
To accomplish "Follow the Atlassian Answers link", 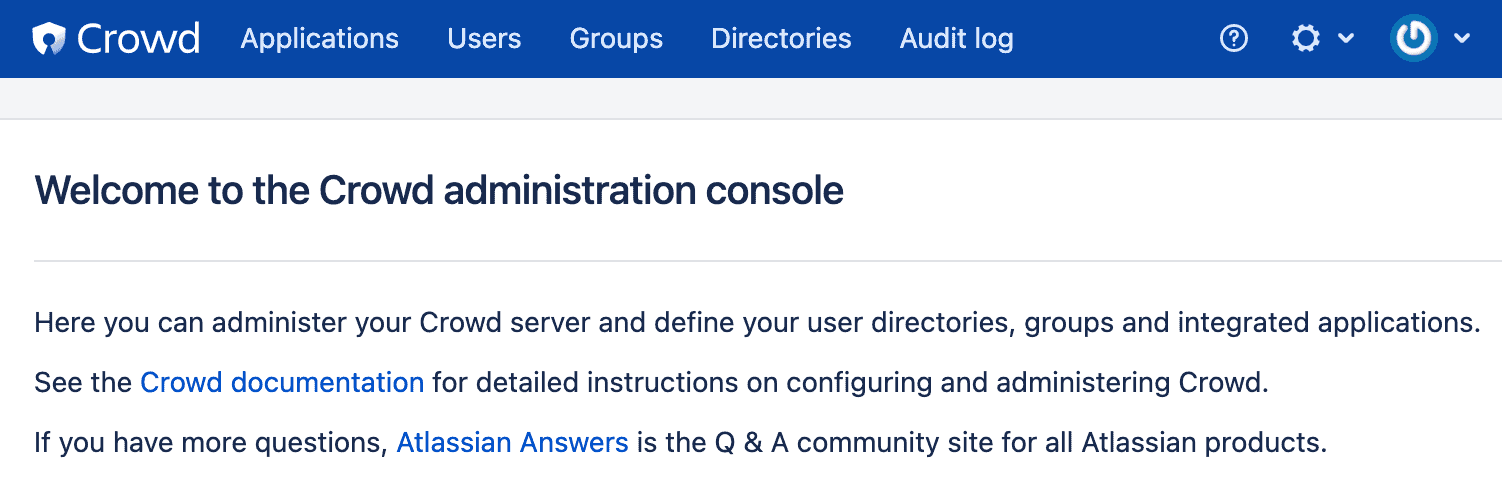I will [x=512, y=443].
